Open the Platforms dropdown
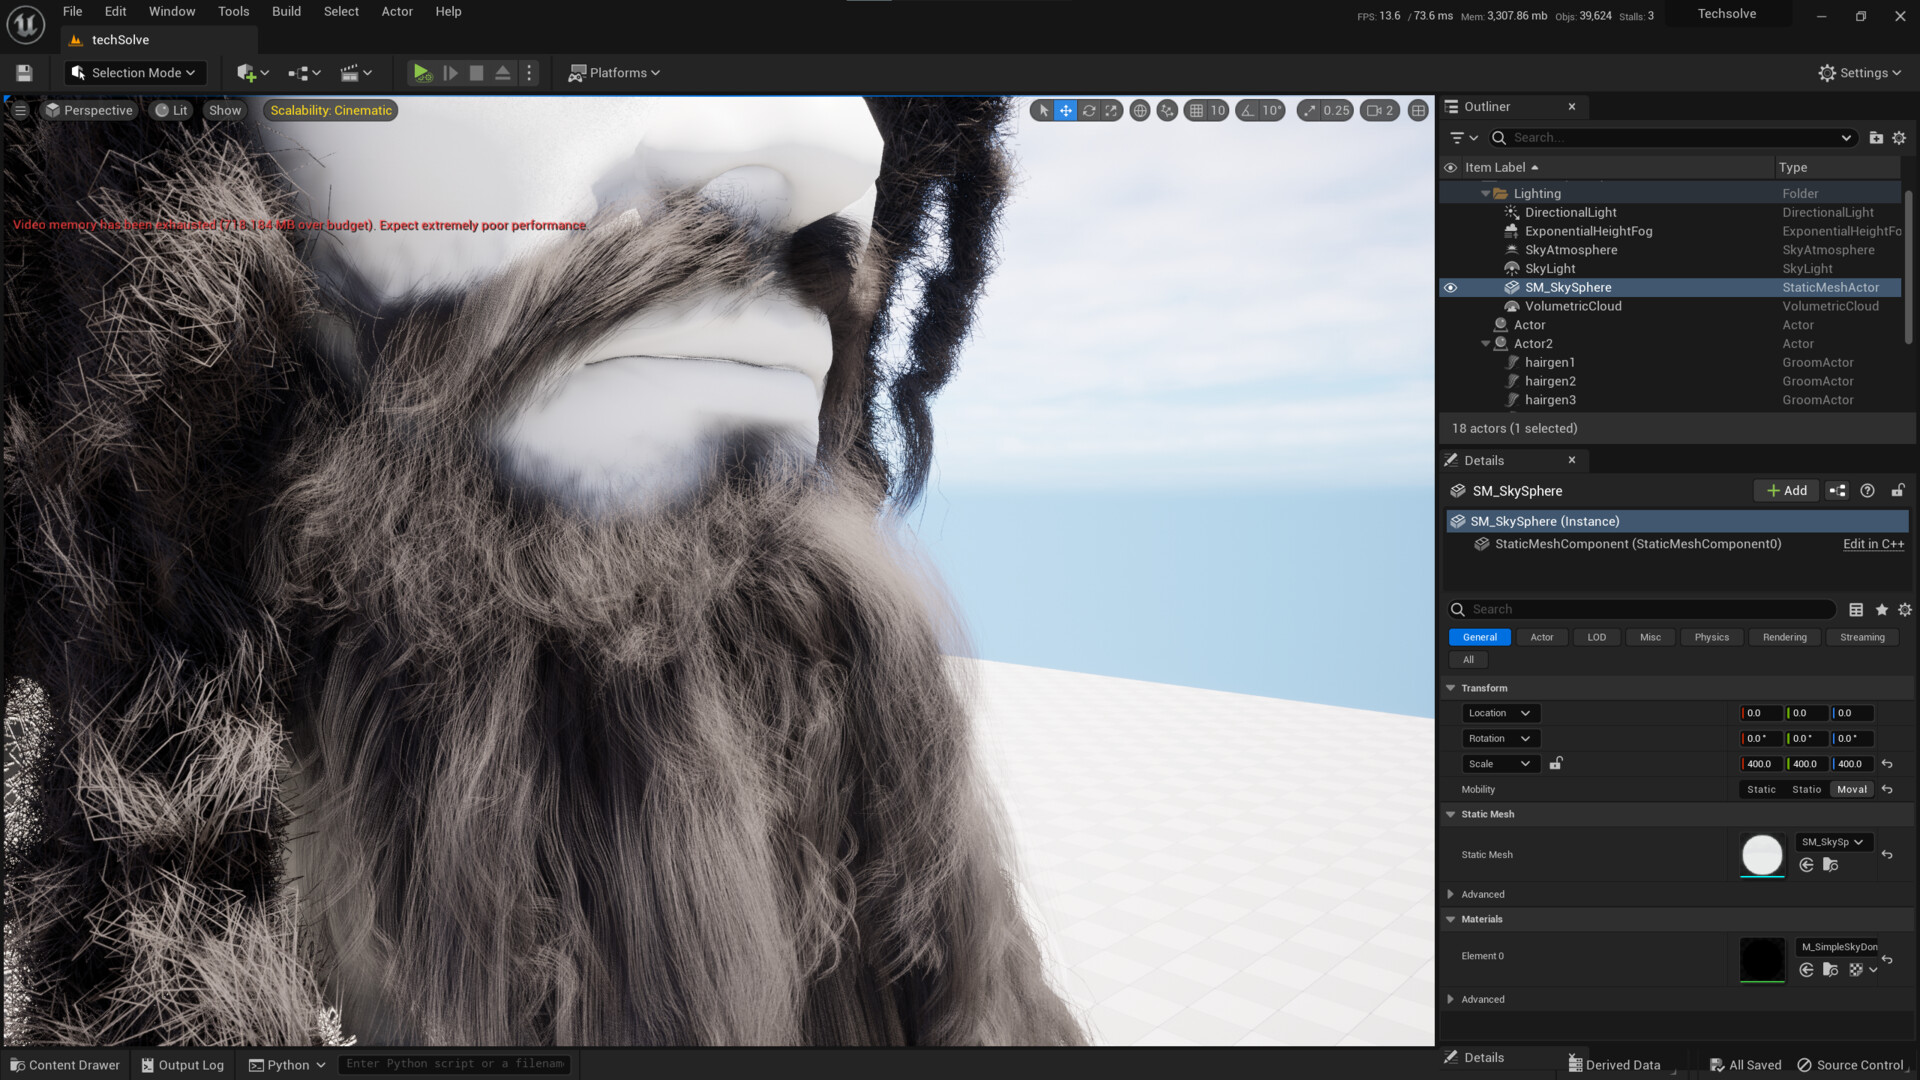The image size is (1920, 1080). pos(614,72)
